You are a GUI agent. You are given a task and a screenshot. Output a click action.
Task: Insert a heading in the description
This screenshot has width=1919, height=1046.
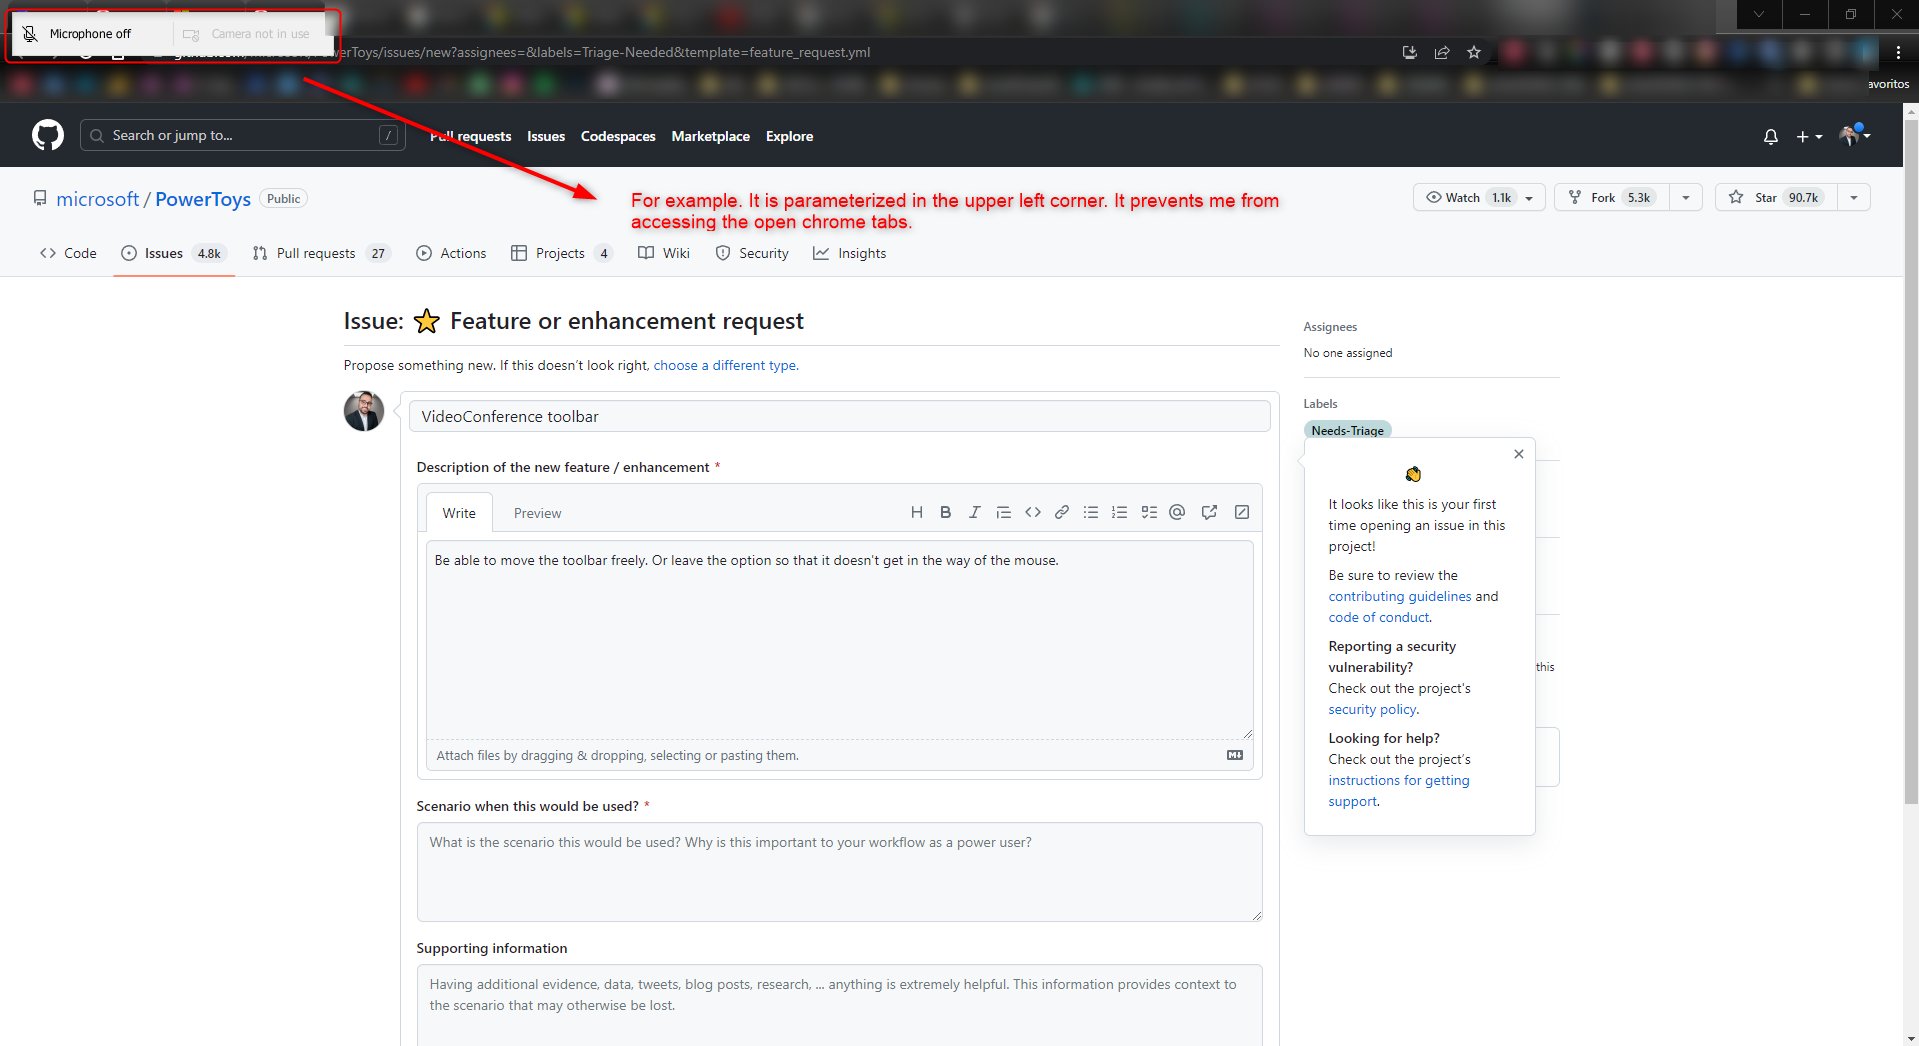(x=916, y=511)
